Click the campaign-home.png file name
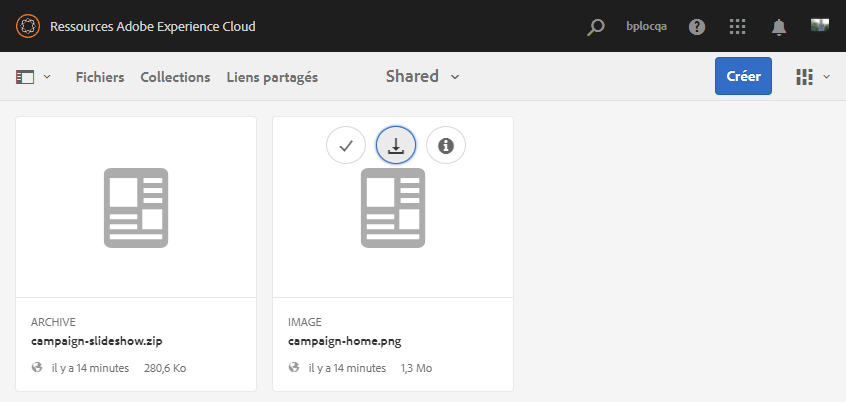 coord(344,341)
